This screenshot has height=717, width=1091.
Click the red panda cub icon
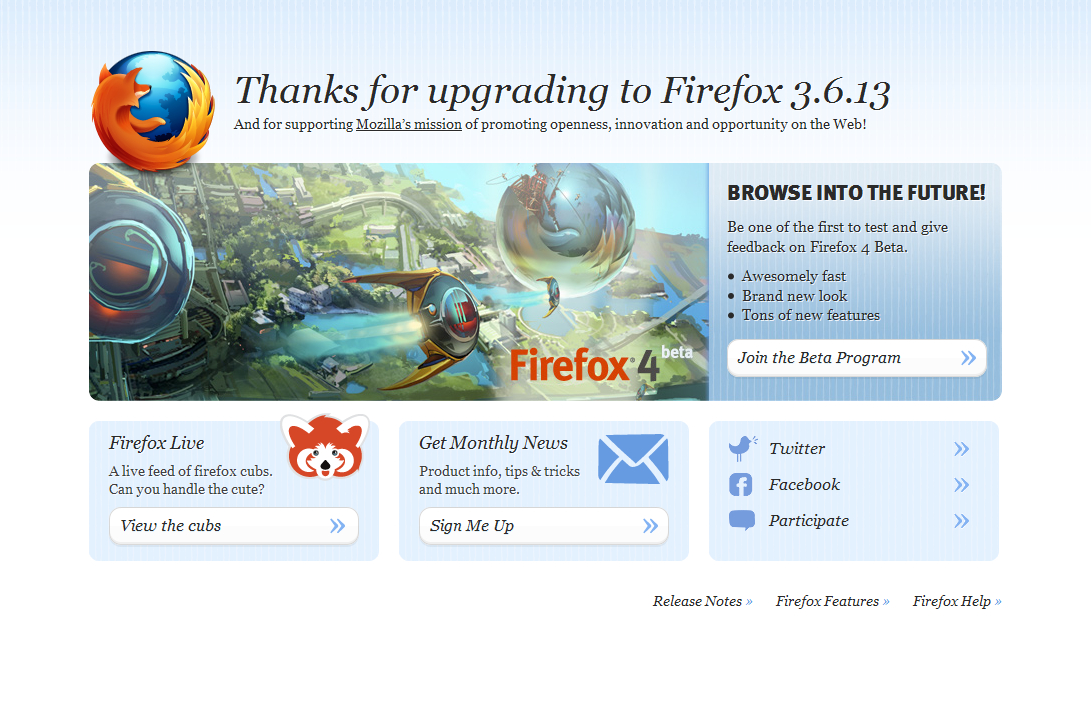click(325, 446)
